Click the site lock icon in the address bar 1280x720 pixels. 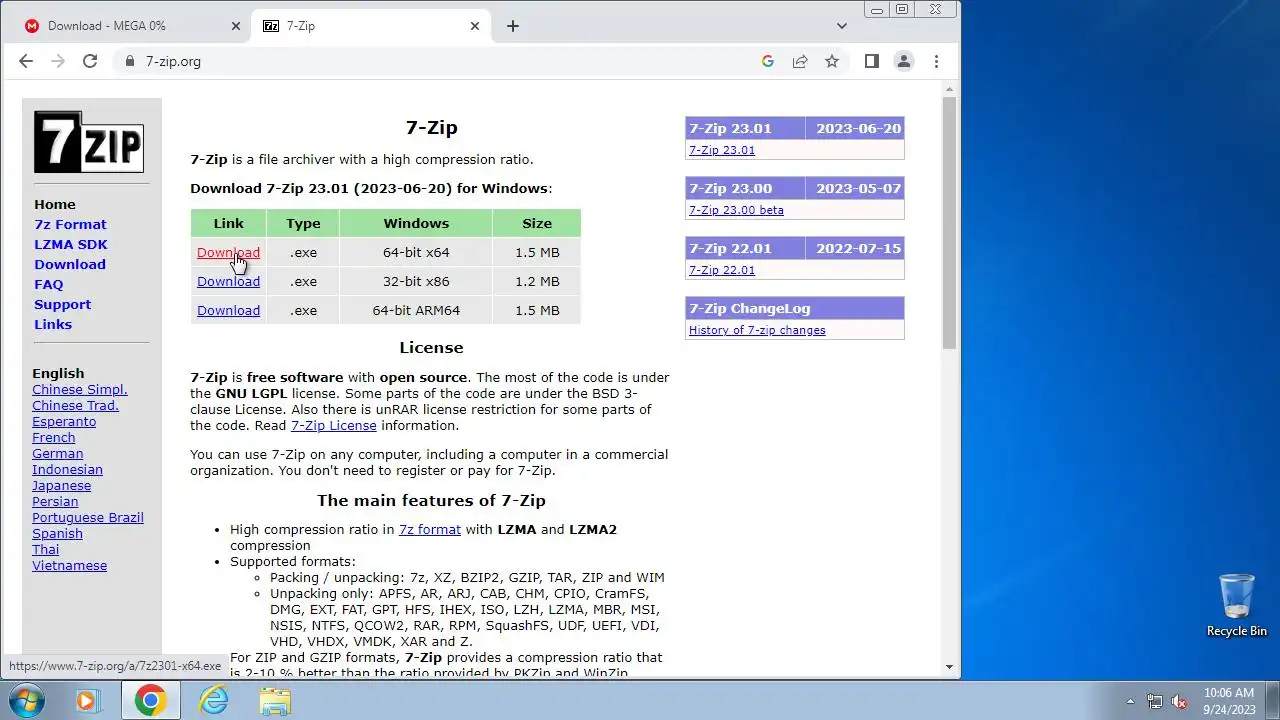(x=129, y=61)
